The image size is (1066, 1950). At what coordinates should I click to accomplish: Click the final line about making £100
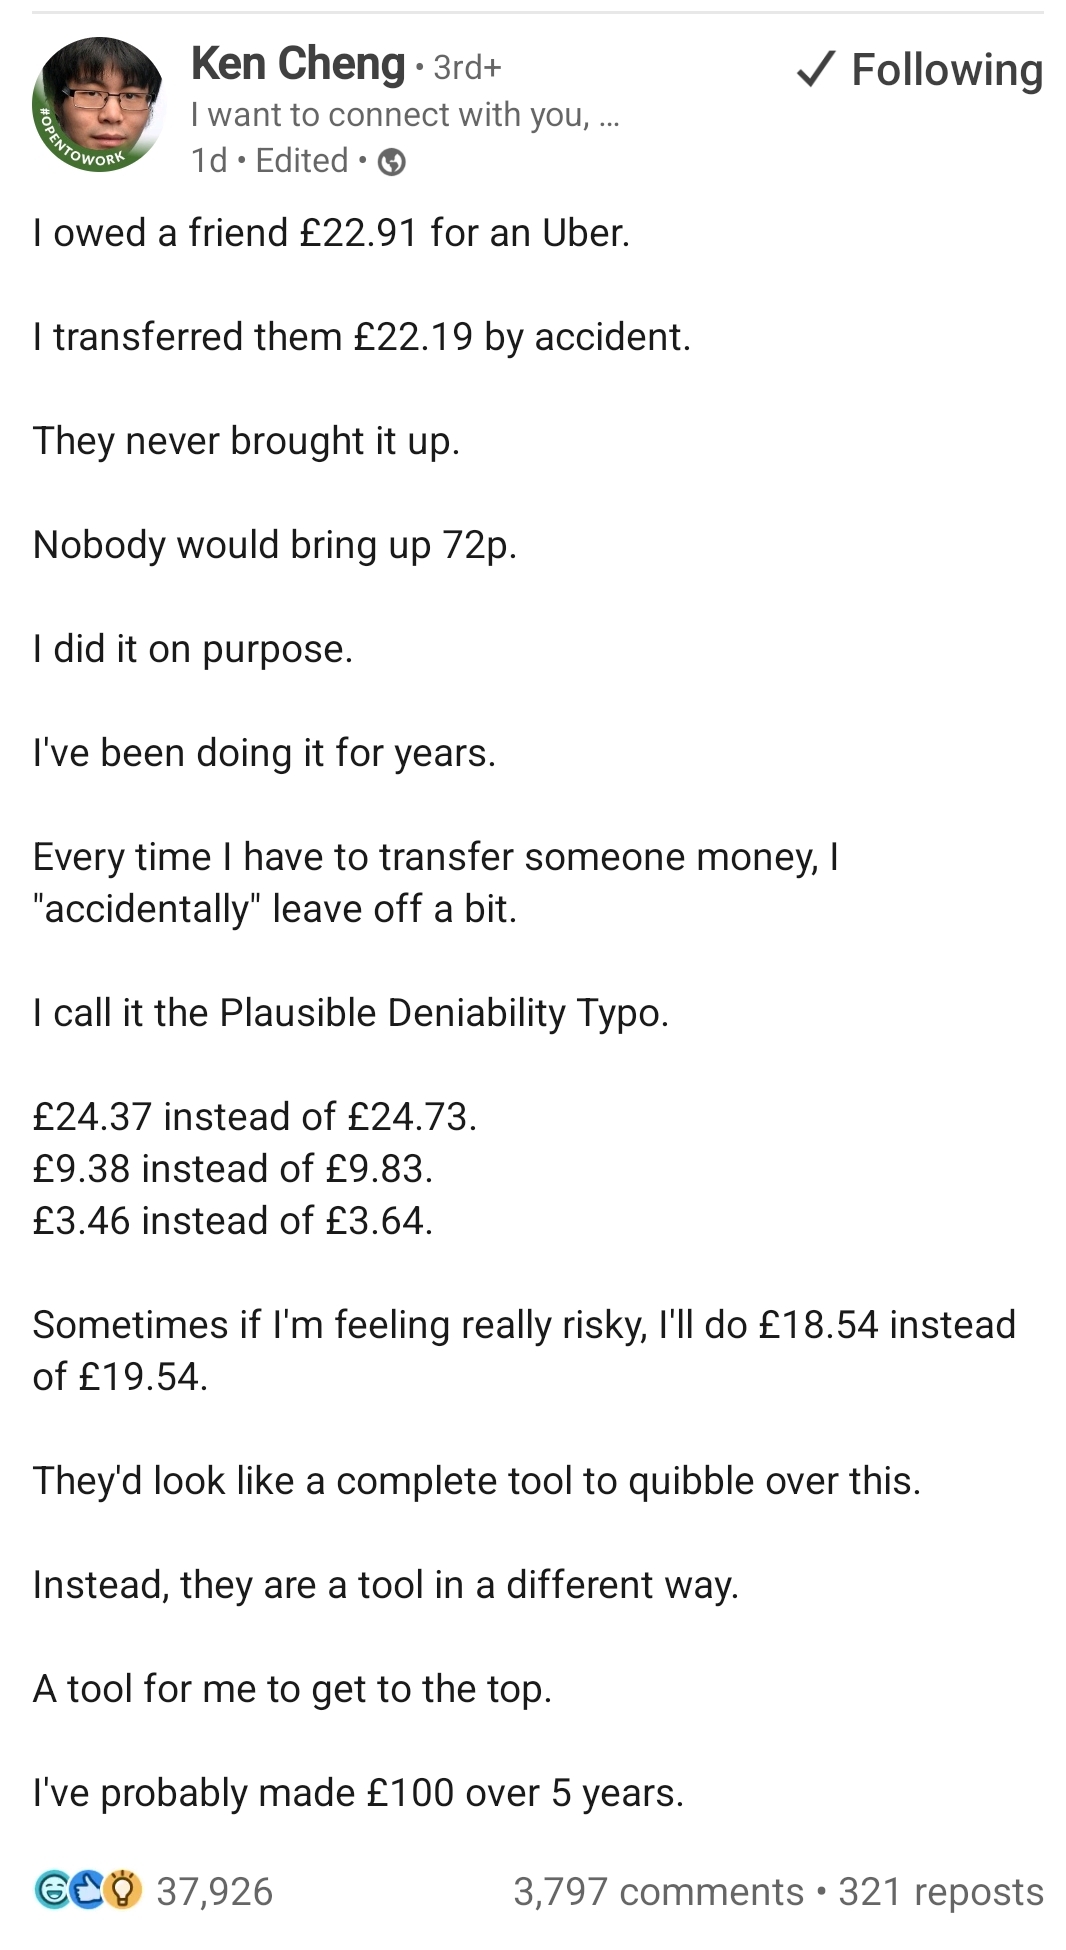click(x=358, y=1793)
